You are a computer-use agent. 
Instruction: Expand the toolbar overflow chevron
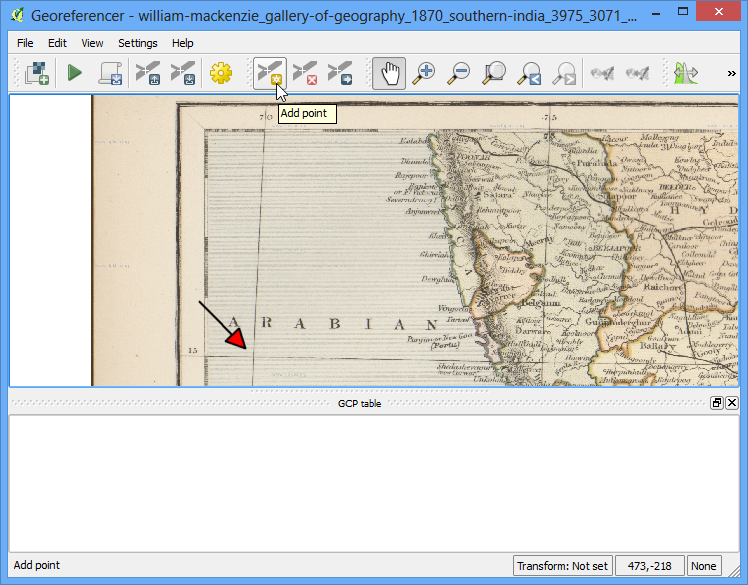click(731, 73)
